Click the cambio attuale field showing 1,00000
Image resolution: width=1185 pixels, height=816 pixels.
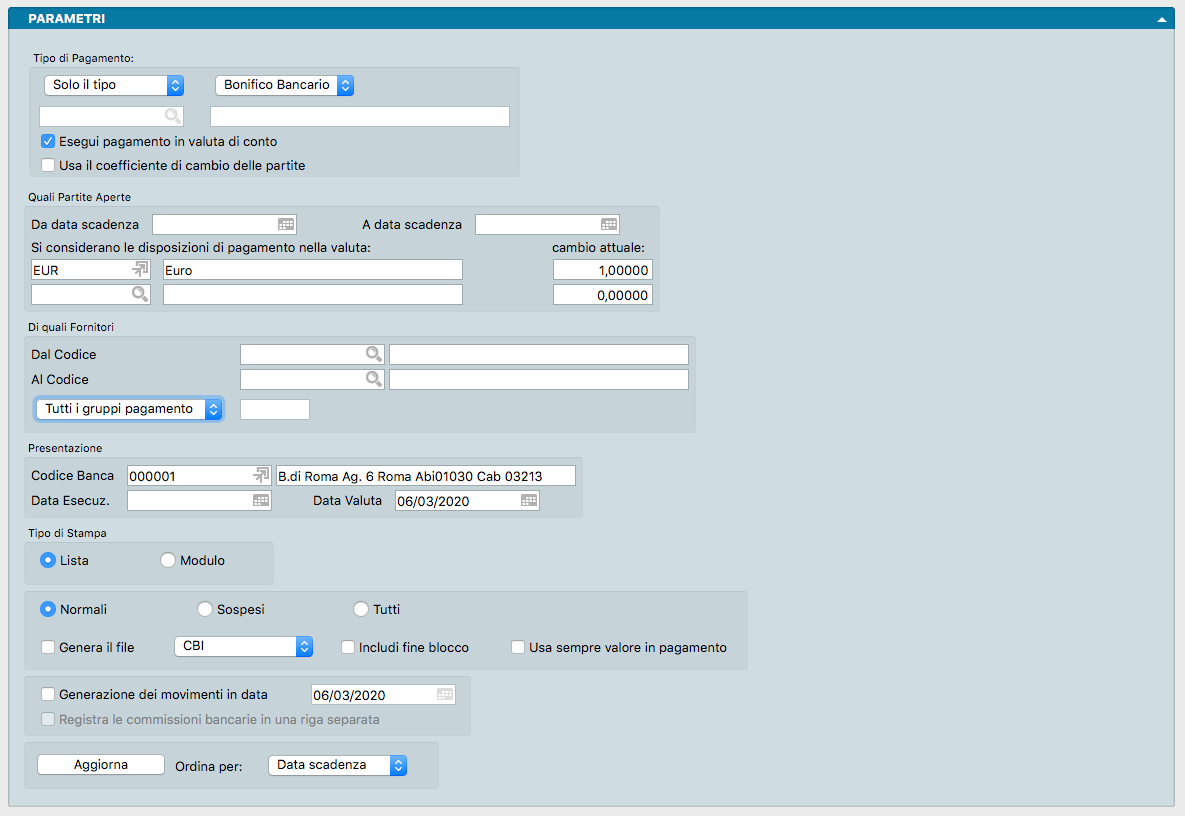(x=602, y=270)
